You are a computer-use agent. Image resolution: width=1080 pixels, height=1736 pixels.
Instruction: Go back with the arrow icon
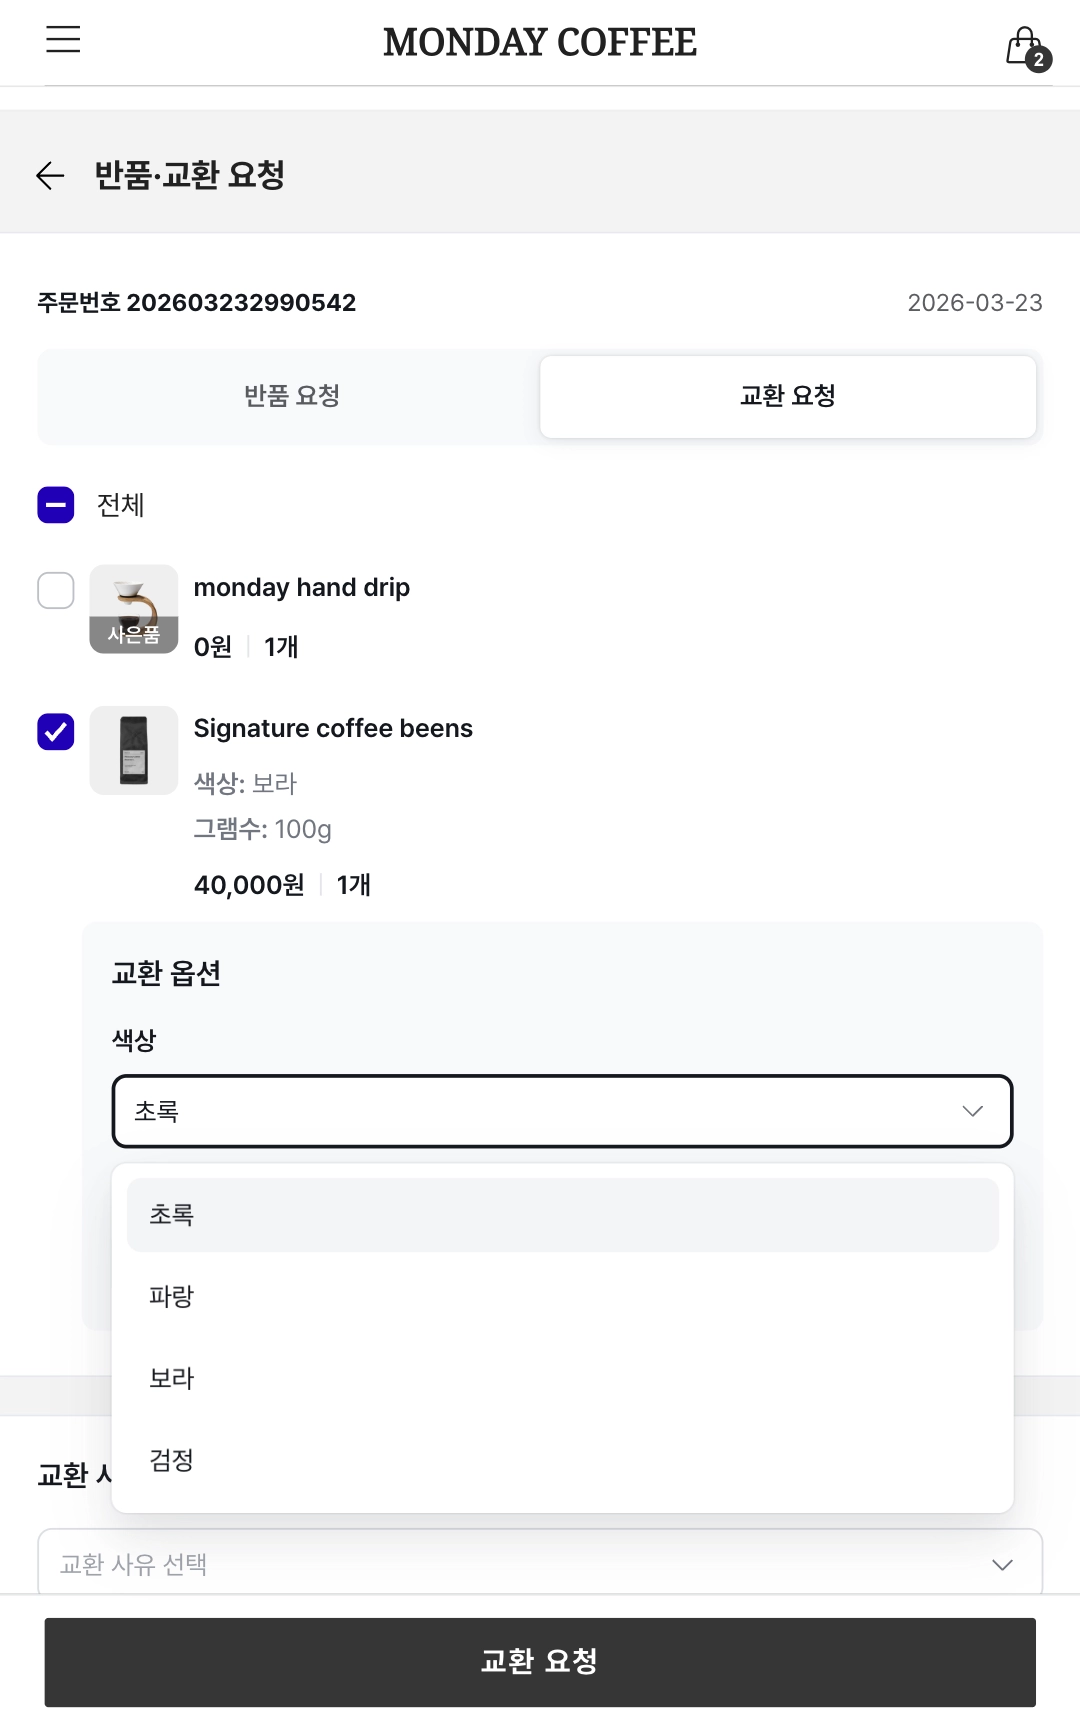(50, 176)
